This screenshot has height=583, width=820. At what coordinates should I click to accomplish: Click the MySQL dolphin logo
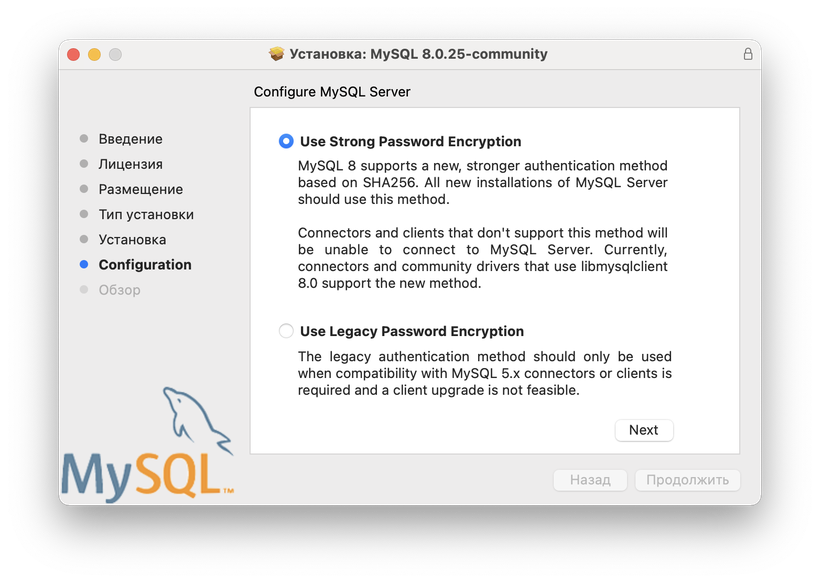pos(150,445)
